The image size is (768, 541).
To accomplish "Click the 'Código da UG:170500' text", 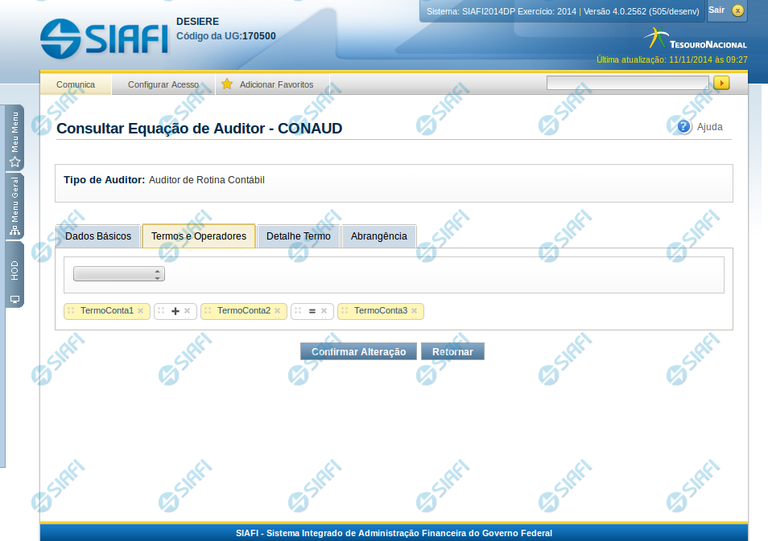I will (x=226, y=36).
